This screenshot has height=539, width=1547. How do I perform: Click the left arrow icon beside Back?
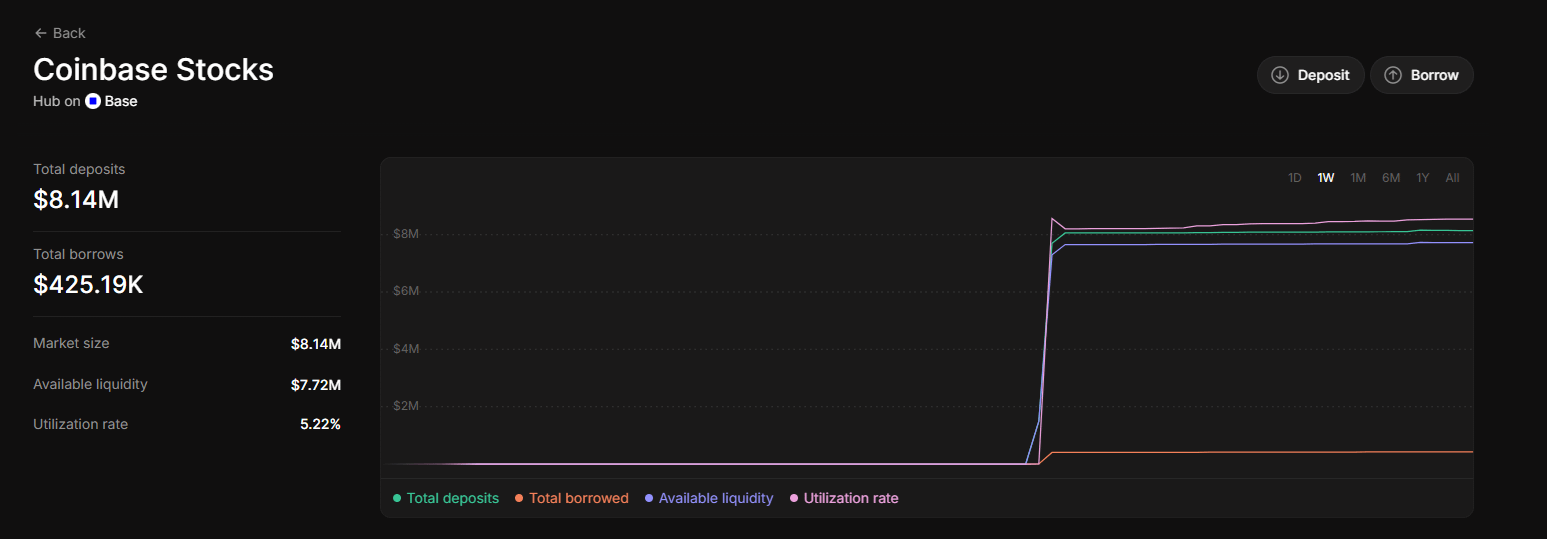coord(40,33)
